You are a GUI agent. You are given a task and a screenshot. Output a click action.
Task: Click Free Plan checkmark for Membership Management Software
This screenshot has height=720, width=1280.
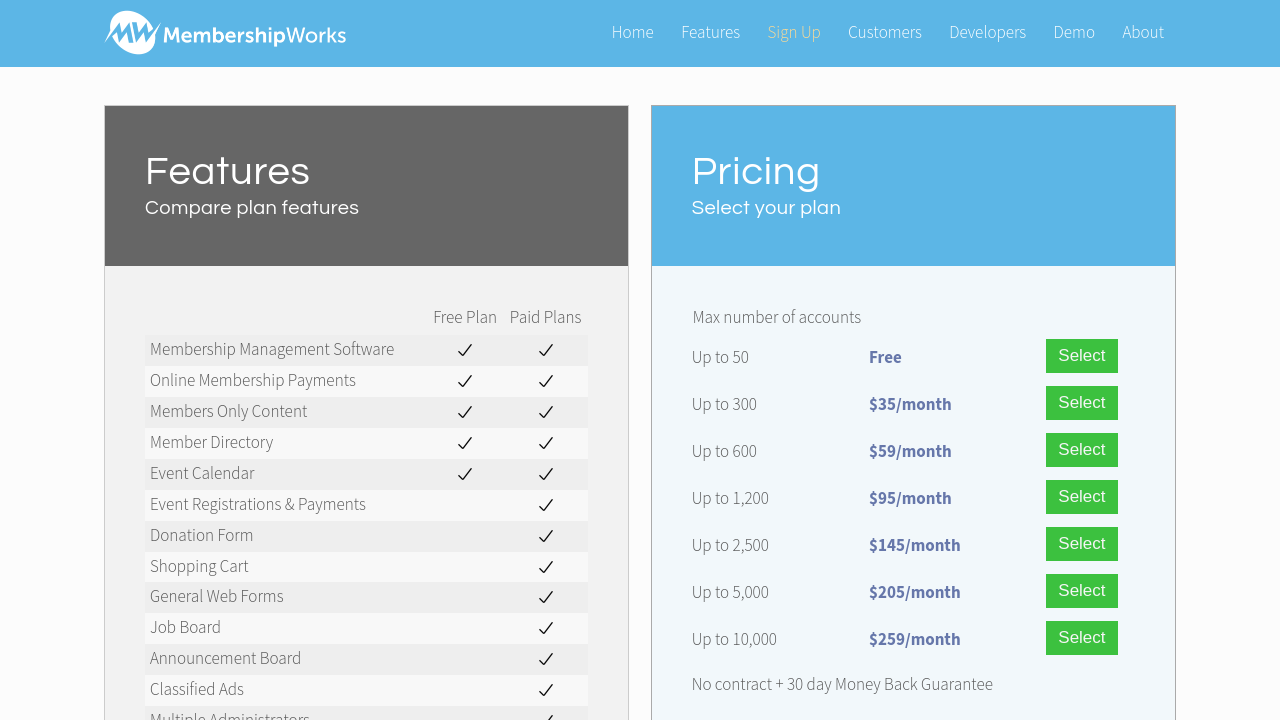click(x=465, y=350)
